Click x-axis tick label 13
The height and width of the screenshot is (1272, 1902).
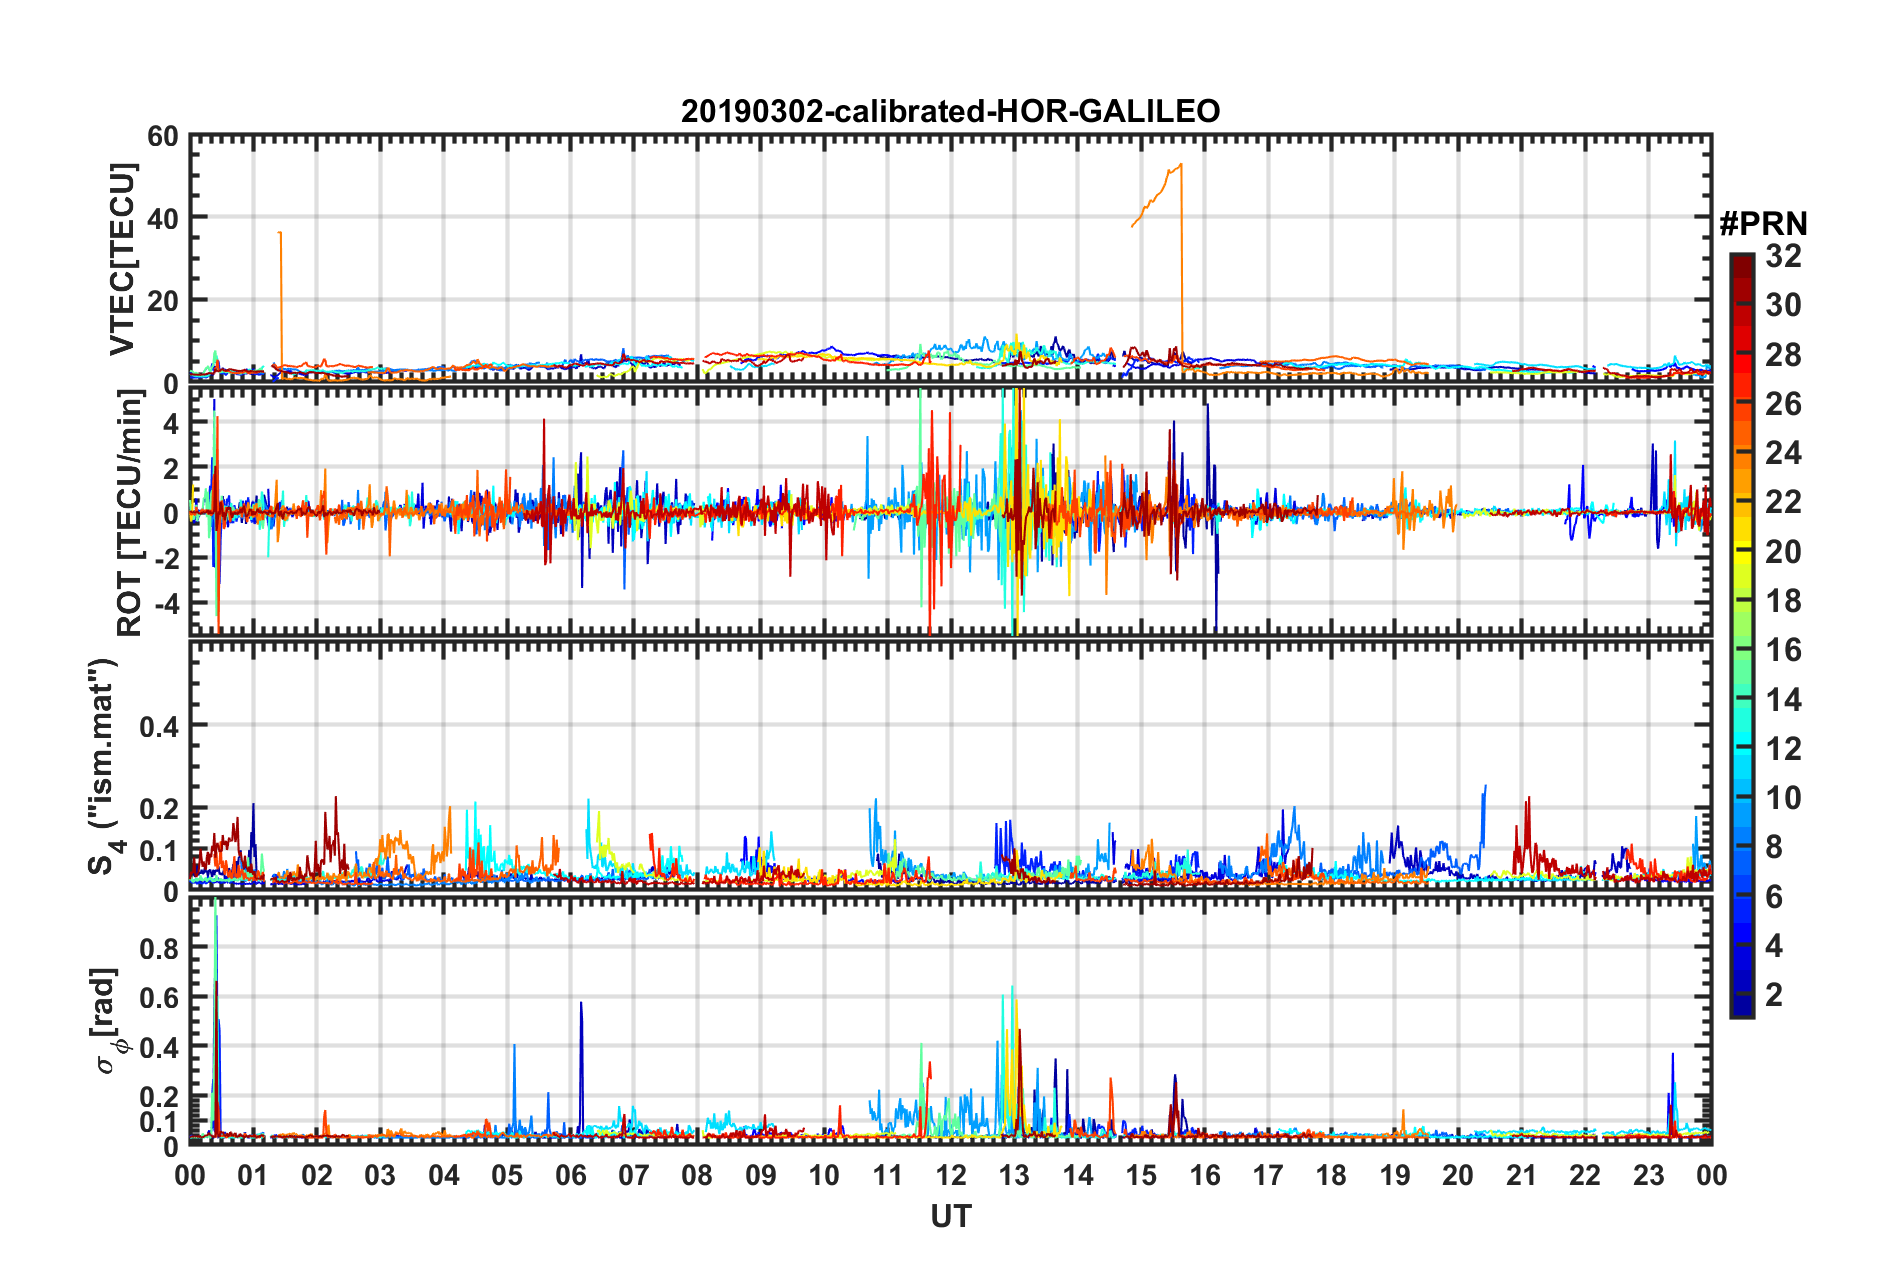(x=1014, y=1175)
